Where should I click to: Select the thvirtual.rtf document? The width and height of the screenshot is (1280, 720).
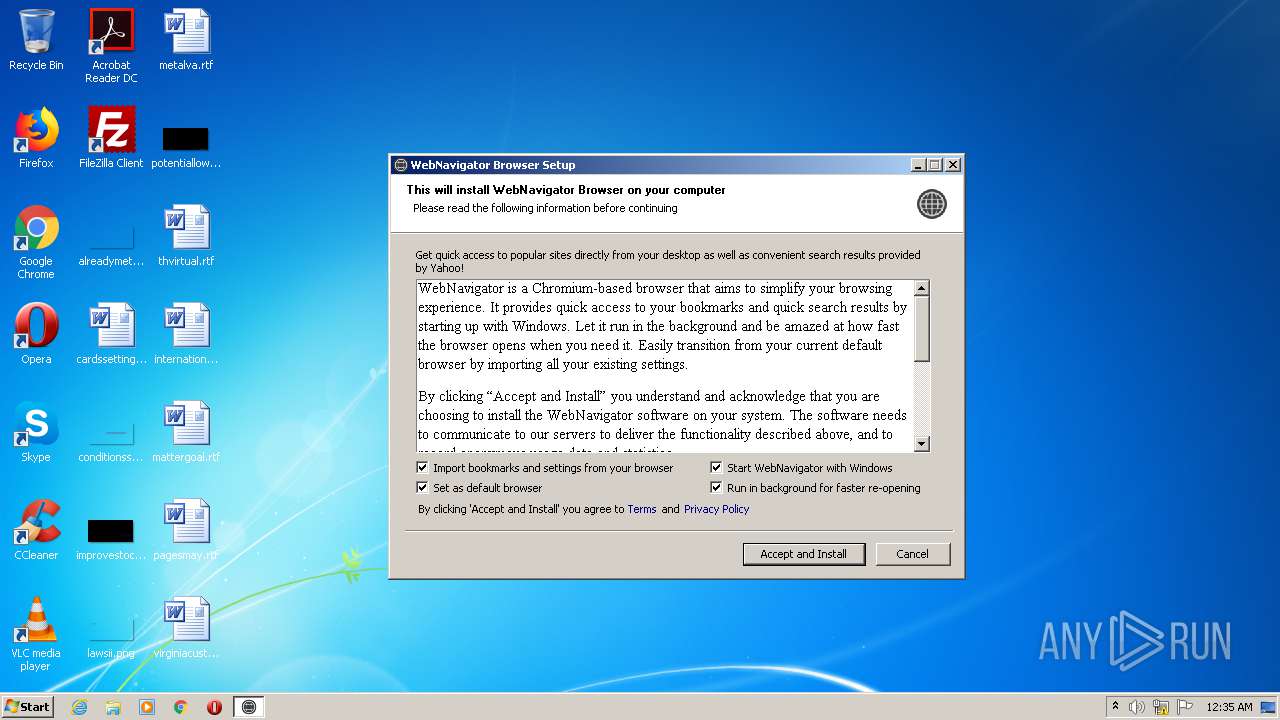click(186, 236)
